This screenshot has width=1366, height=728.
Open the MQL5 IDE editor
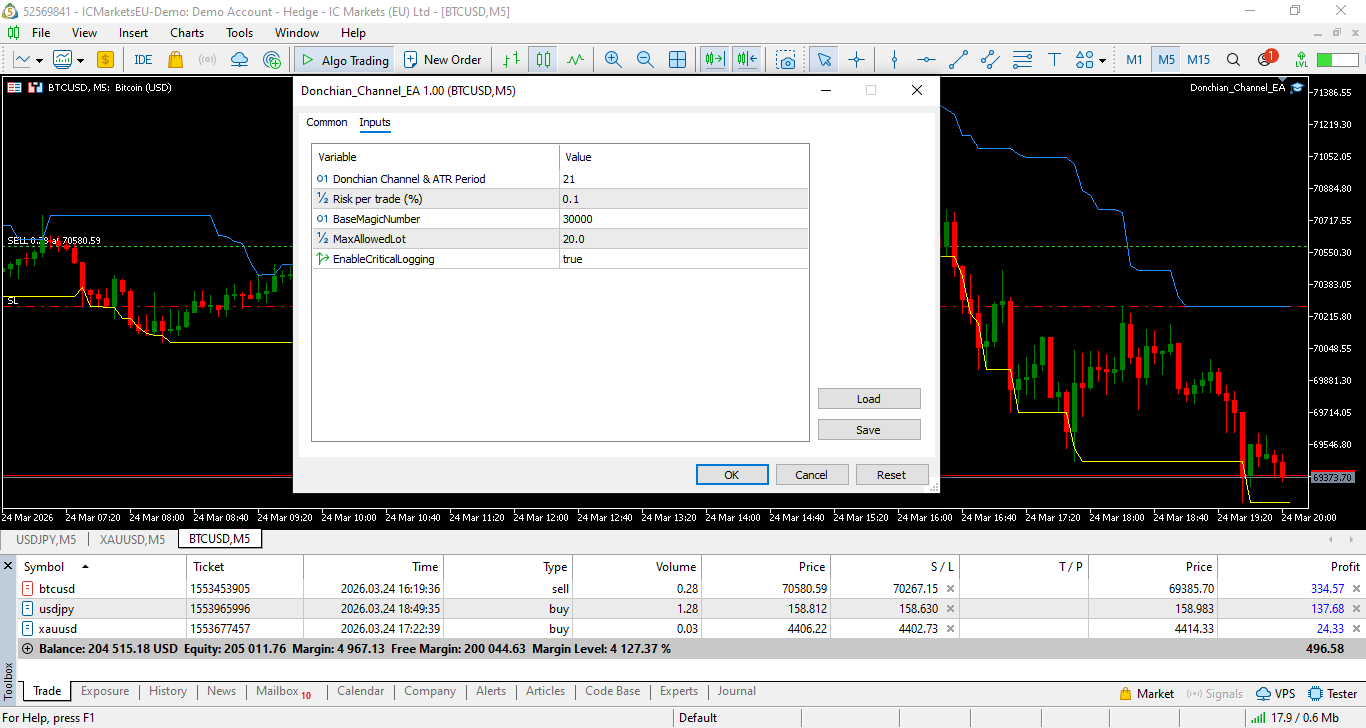click(143, 60)
